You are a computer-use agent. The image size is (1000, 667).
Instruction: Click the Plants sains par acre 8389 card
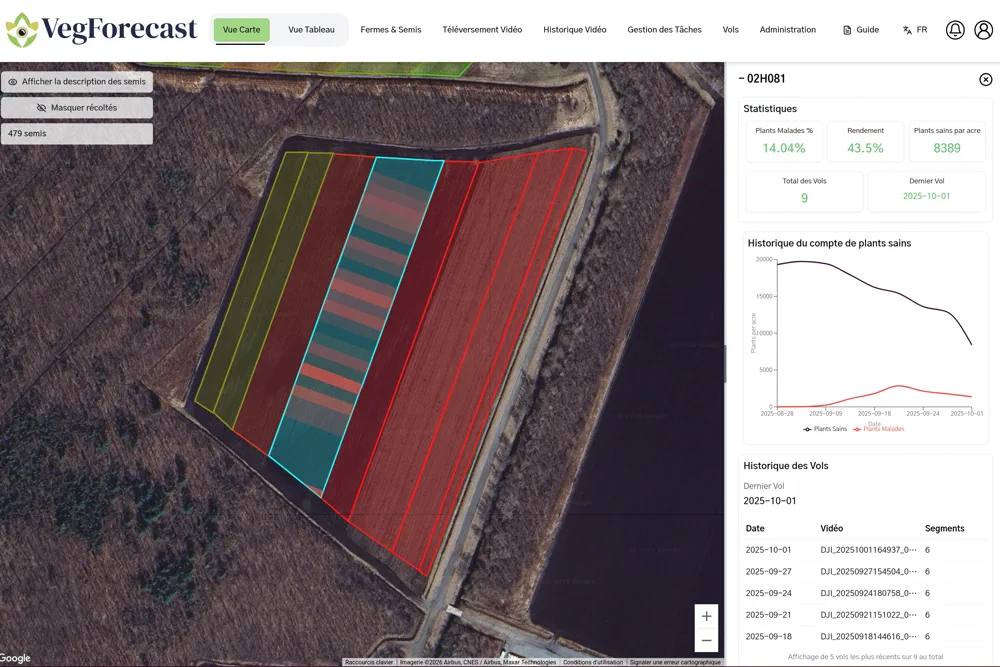947,141
